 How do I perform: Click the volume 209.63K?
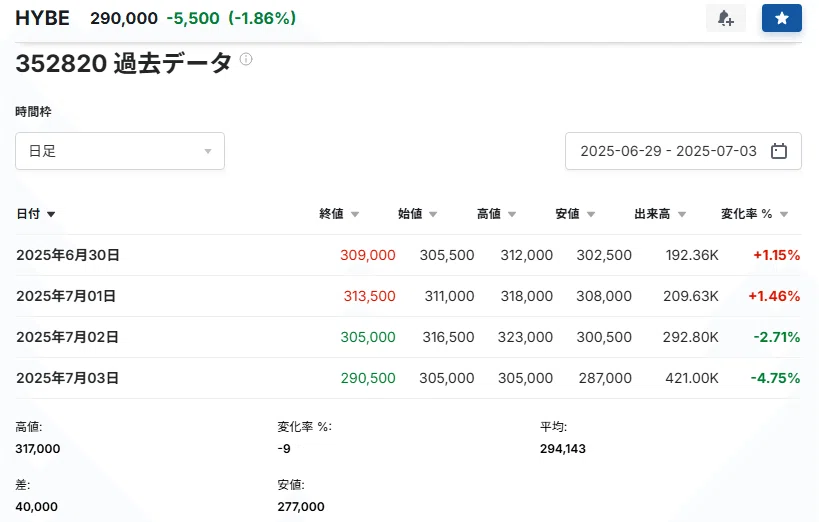coord(691,296)
